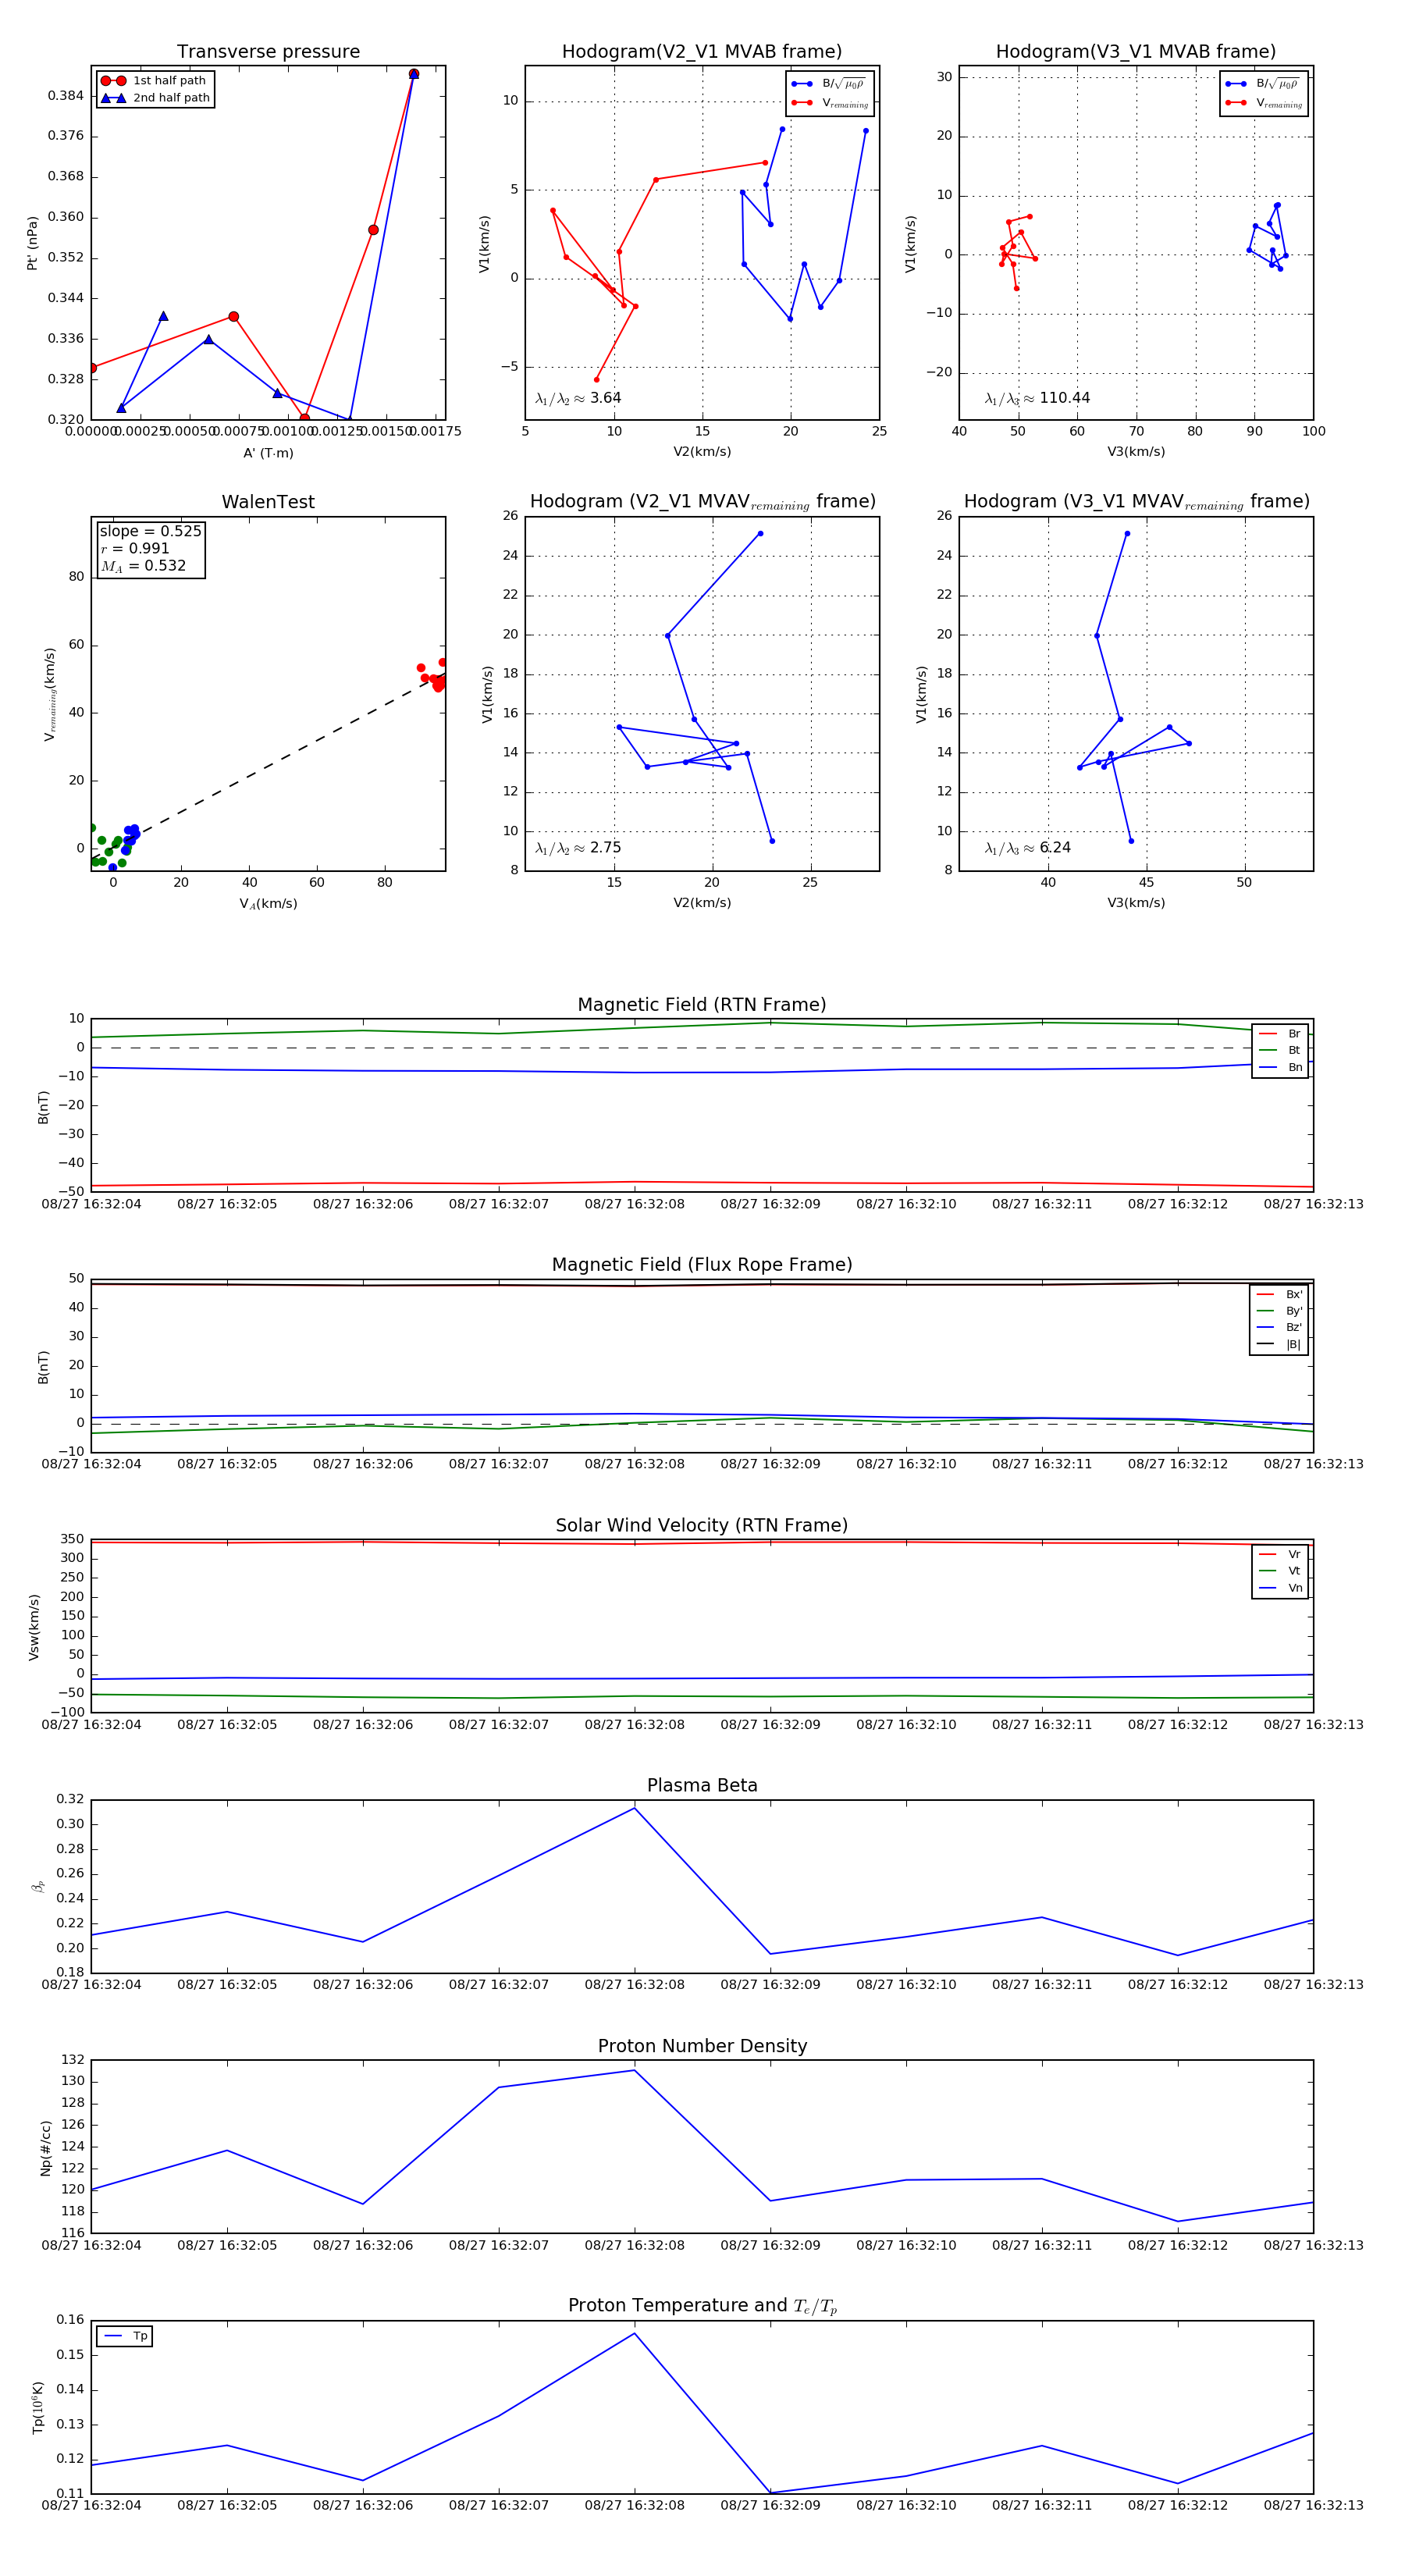Image resolution: width=1405 pixels, height=2576 pixels.
Task: Click the λ1/λ3 ≈ 6.24 annotation
Action: [1028, 848]
